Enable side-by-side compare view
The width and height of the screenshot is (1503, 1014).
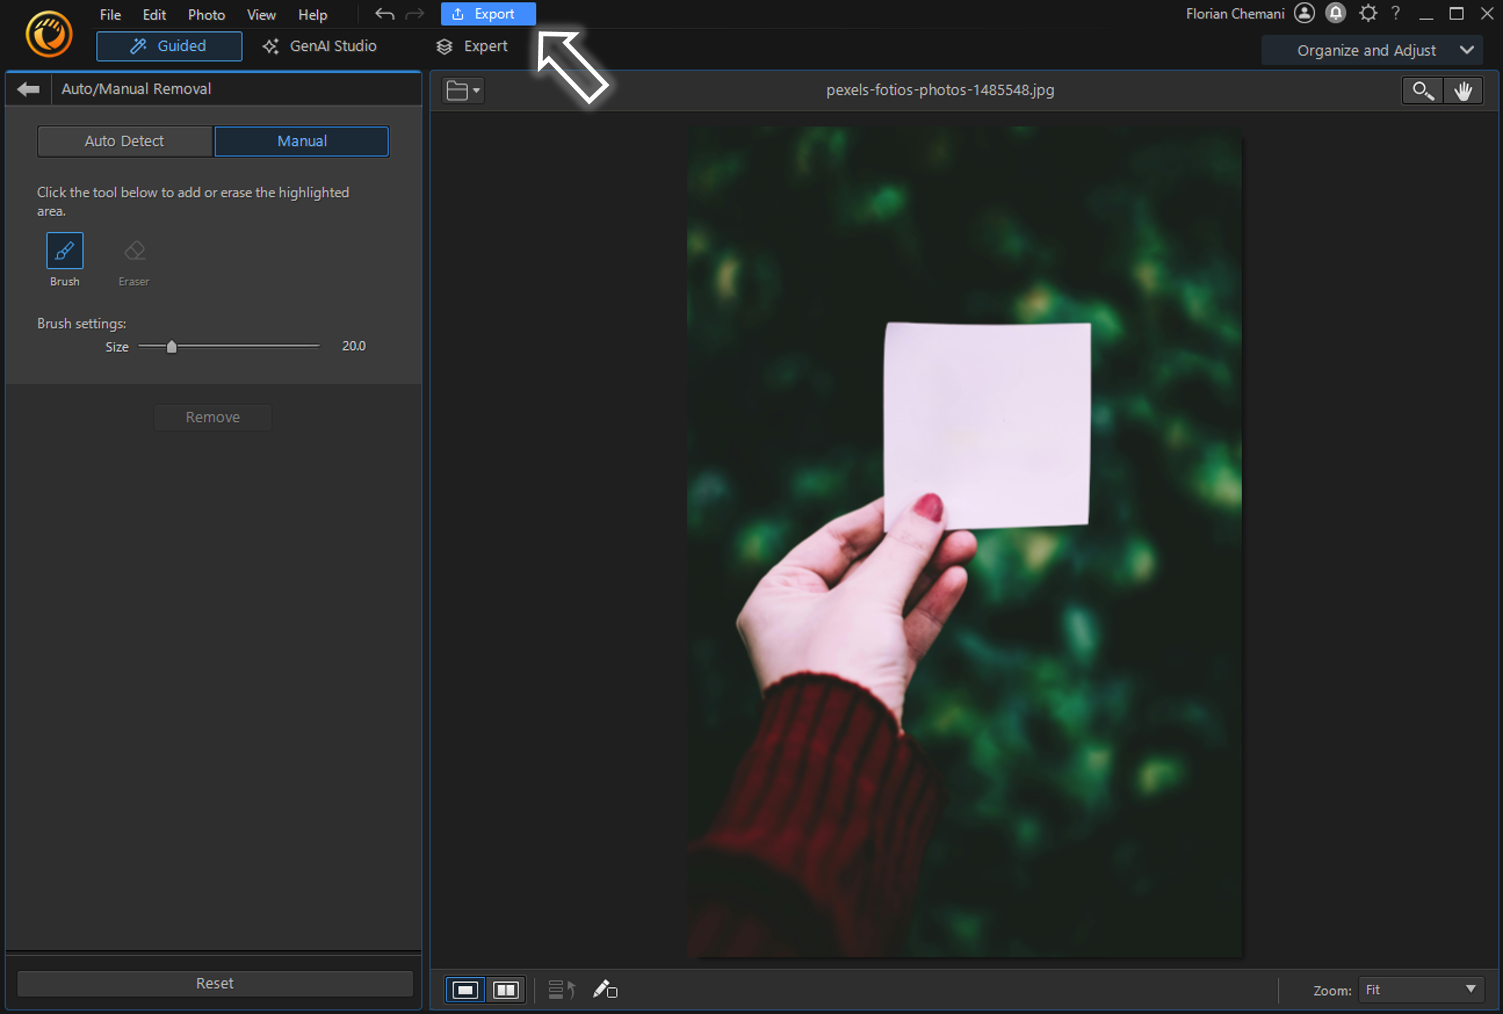pos(505,989)
